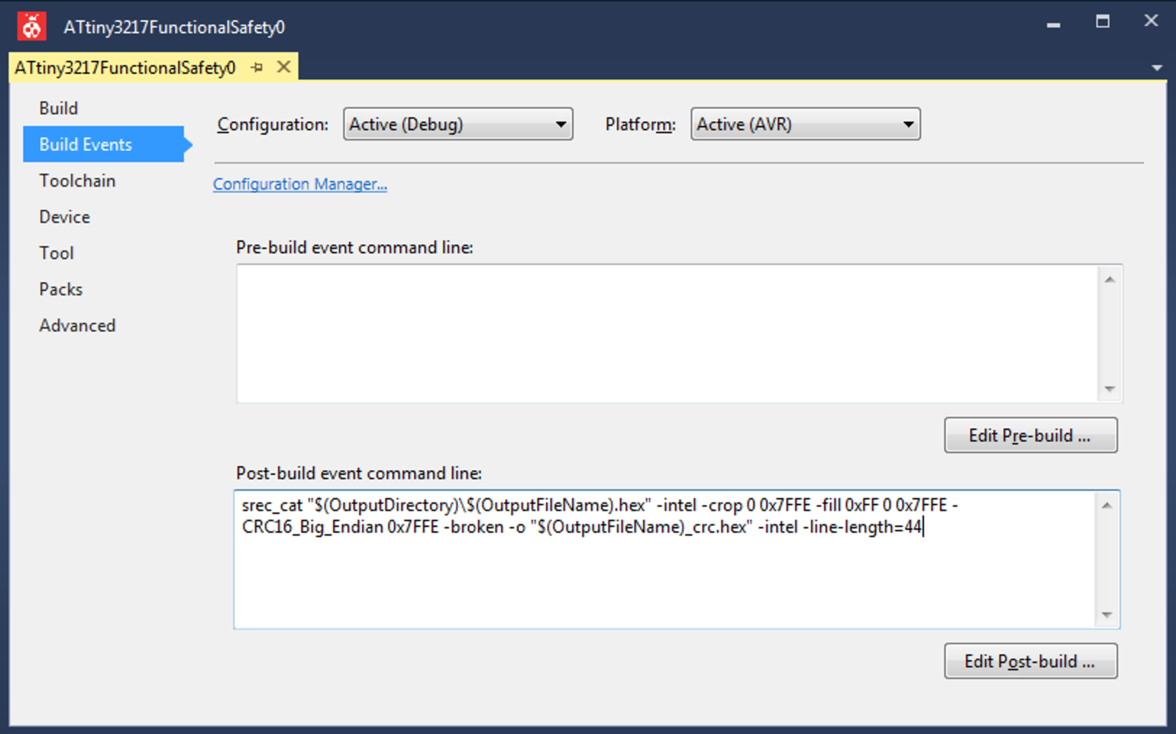This screenshot has width=1176, height=734.
Task: Close the ATtiny3217FunctionalSafety0 tab
Action: tap(283, 67)
